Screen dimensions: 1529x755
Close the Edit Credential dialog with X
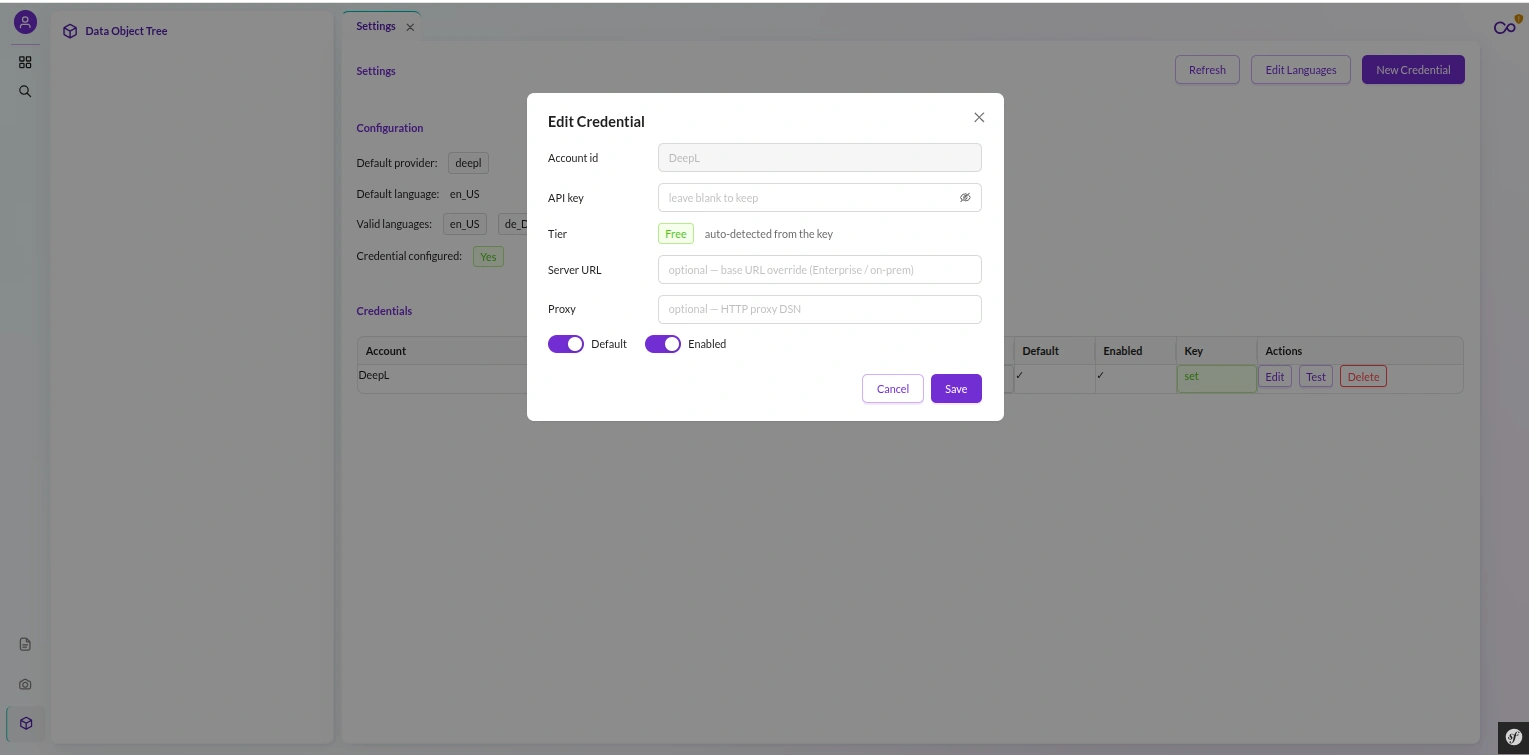979,117
